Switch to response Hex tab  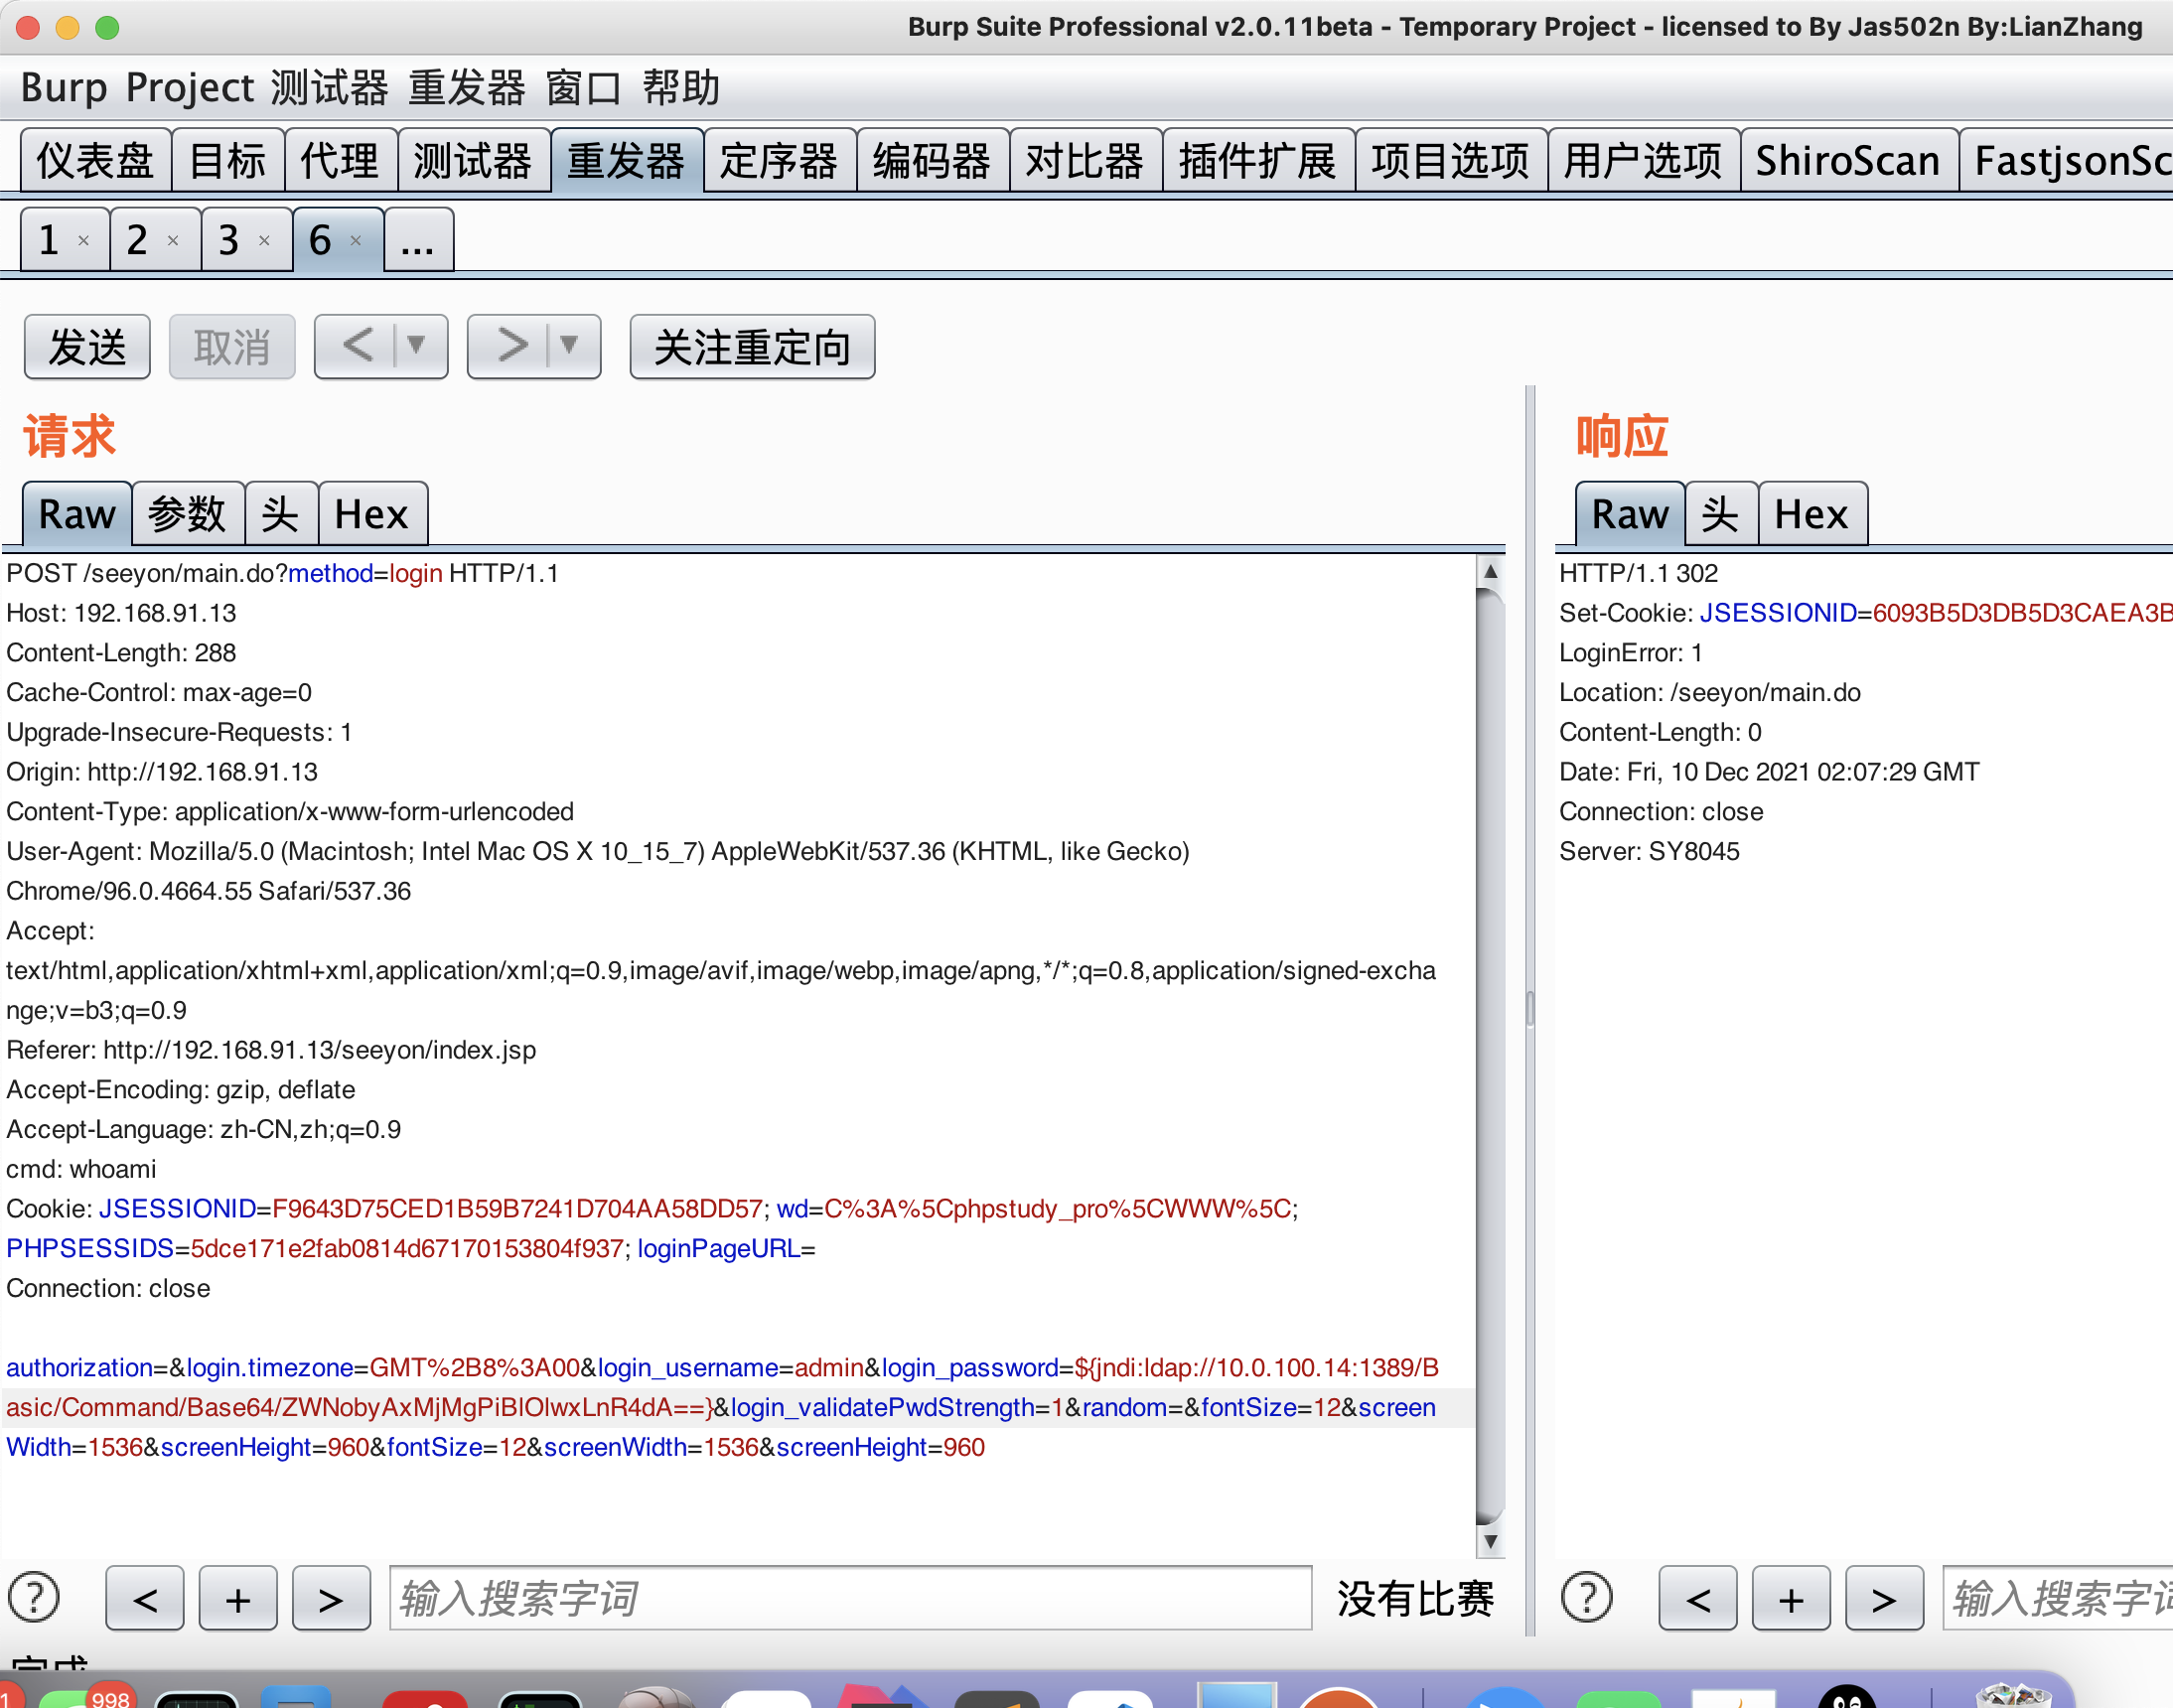[1811, 514]
